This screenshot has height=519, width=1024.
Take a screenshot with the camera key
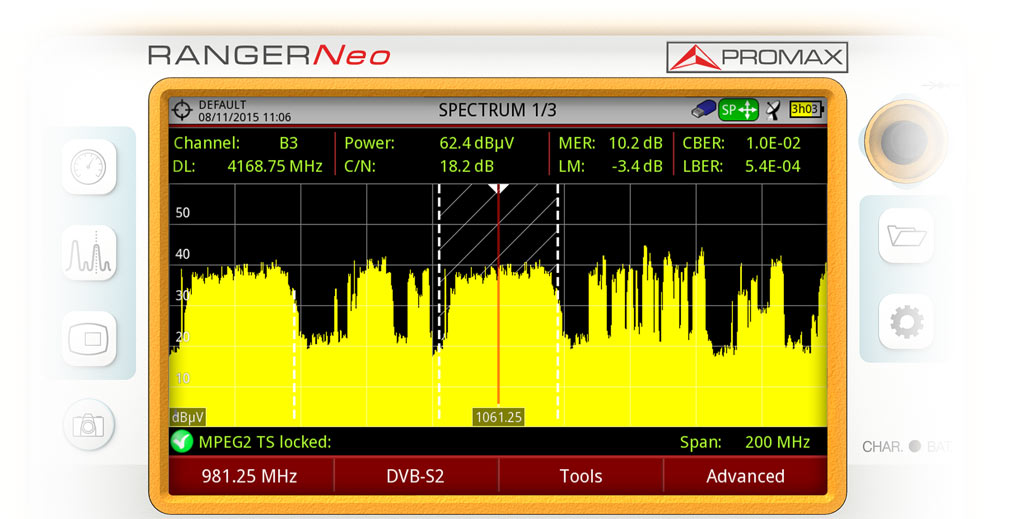click(89, 425)
